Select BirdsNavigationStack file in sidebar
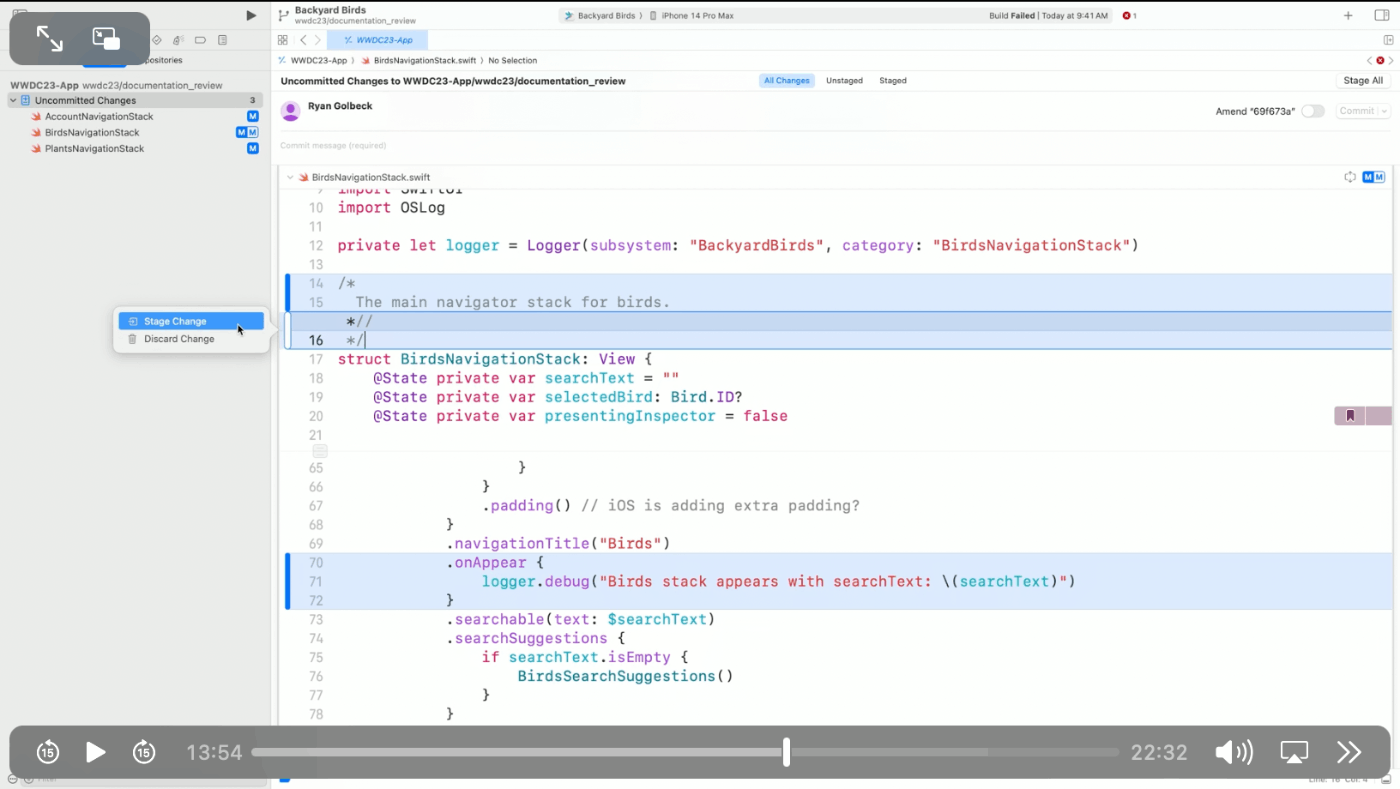1400x789 pixels. pos(92,132)
